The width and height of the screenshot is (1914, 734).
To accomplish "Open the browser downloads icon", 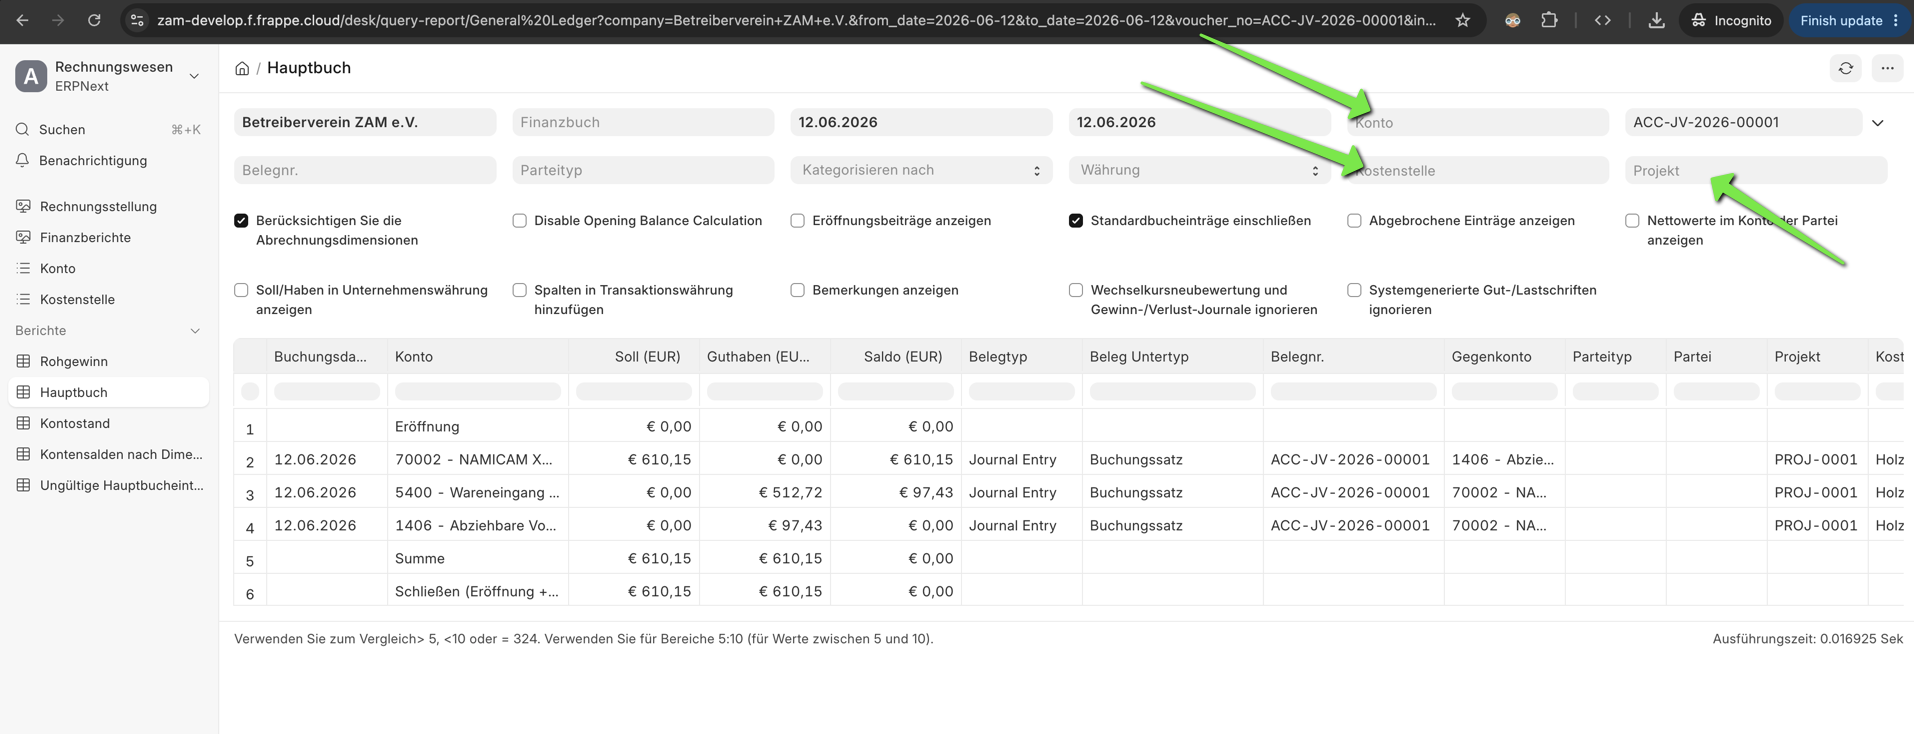I will (1656, 20).
